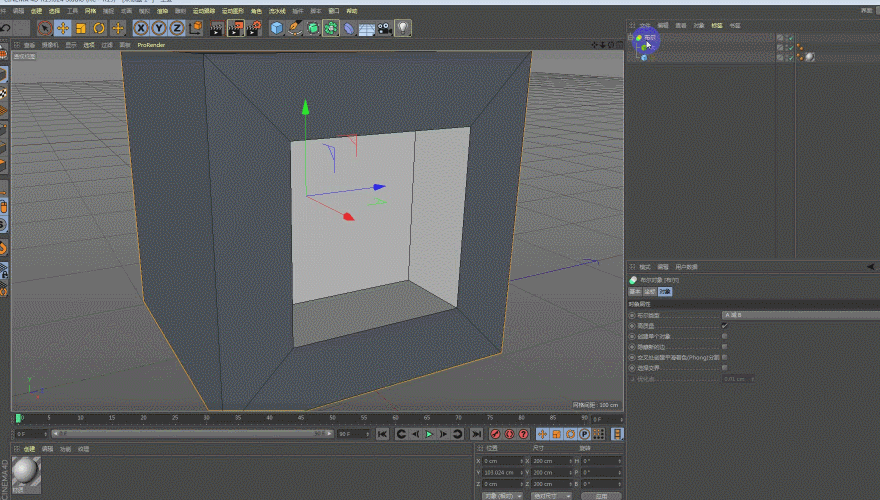Click the Phong tag on second object
Image resolution: width=880 pixels, height=500 pixels.
[x=800, y=48]
